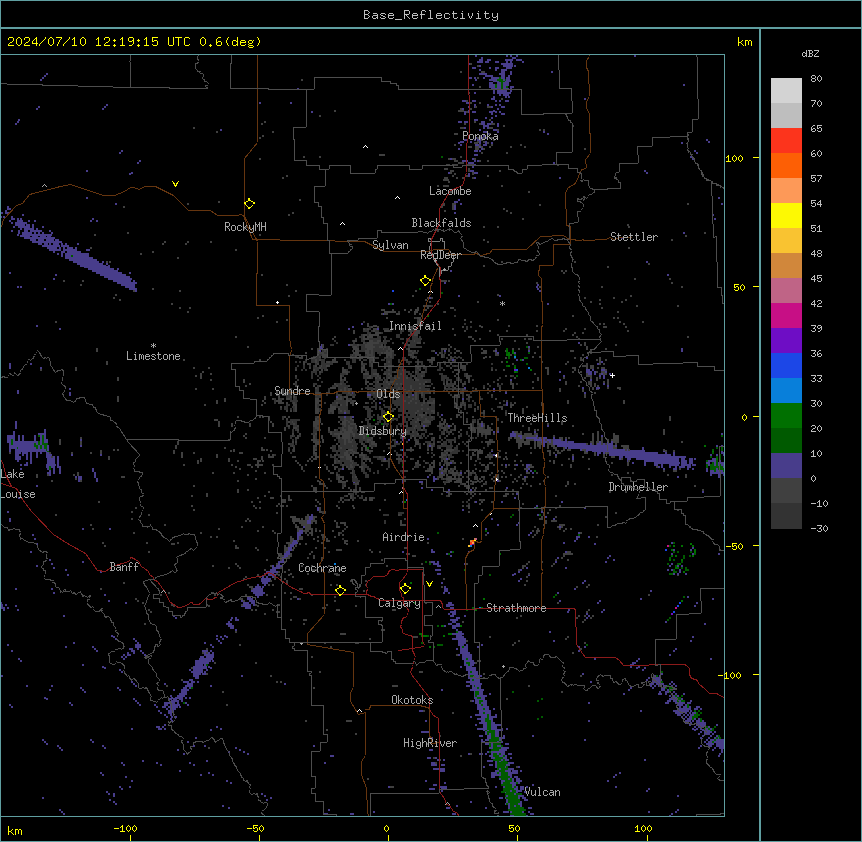Click the yellow marker south of RedDeer

coord(426,281)
